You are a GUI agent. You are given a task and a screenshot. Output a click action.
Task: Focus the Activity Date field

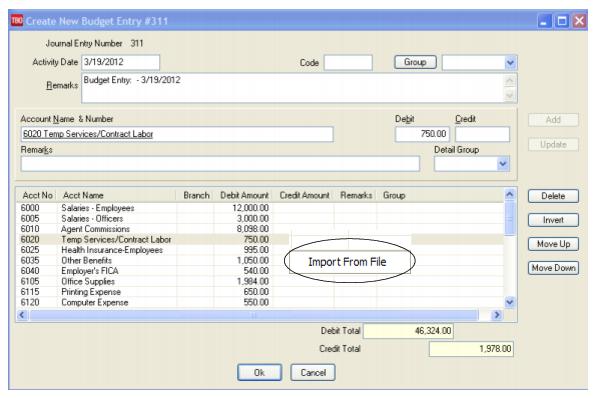pyautogui.click(x=120, y=62)
